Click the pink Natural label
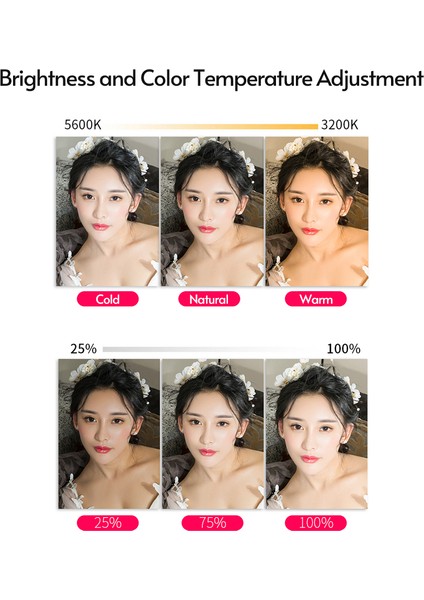 click(x=209, y=299)
